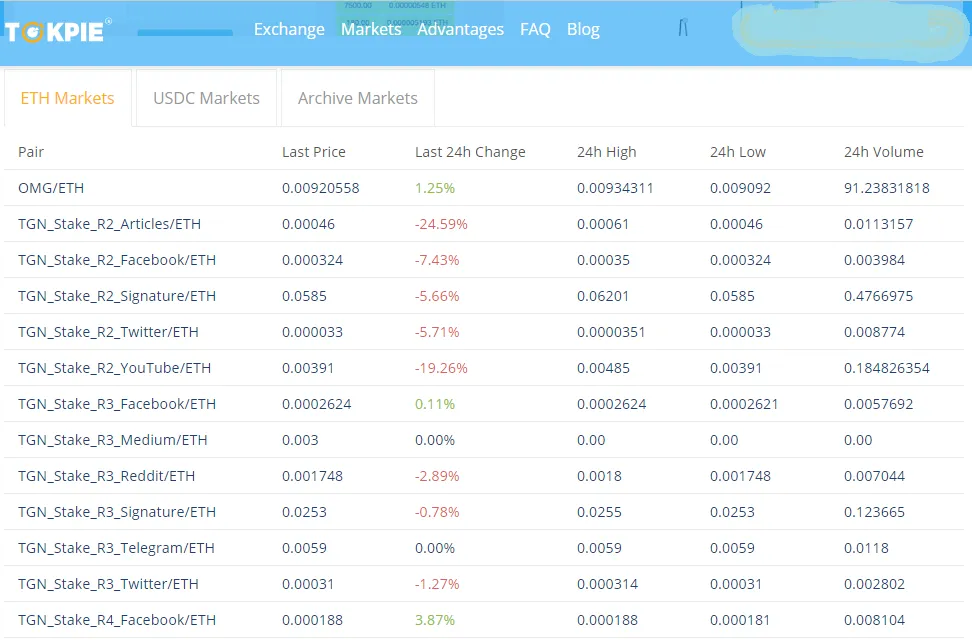The image size is (972, 640).
Task: Click the -1.27% change value
Action: 437,584
